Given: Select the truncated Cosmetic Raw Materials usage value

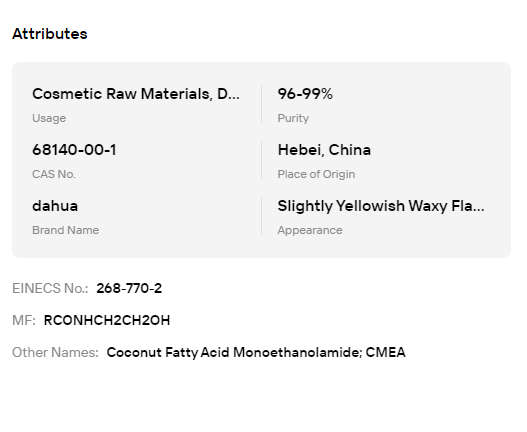Looking at the screenshot, I should tap(136, 94).
